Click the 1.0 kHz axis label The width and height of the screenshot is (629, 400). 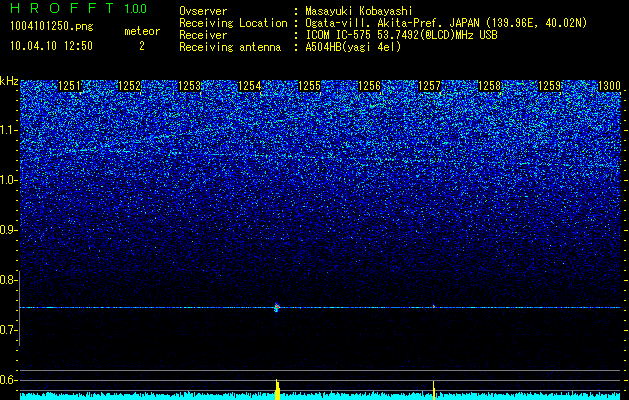(x=8, y=180)
